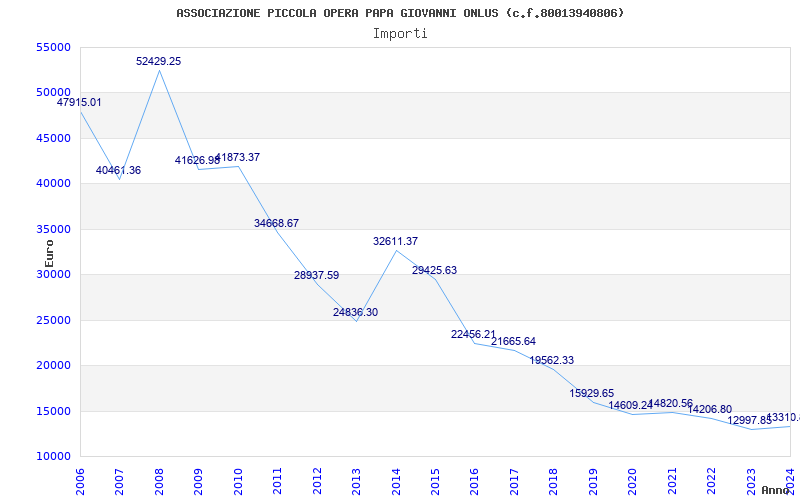Click the Anno axis title

[776, 490]
